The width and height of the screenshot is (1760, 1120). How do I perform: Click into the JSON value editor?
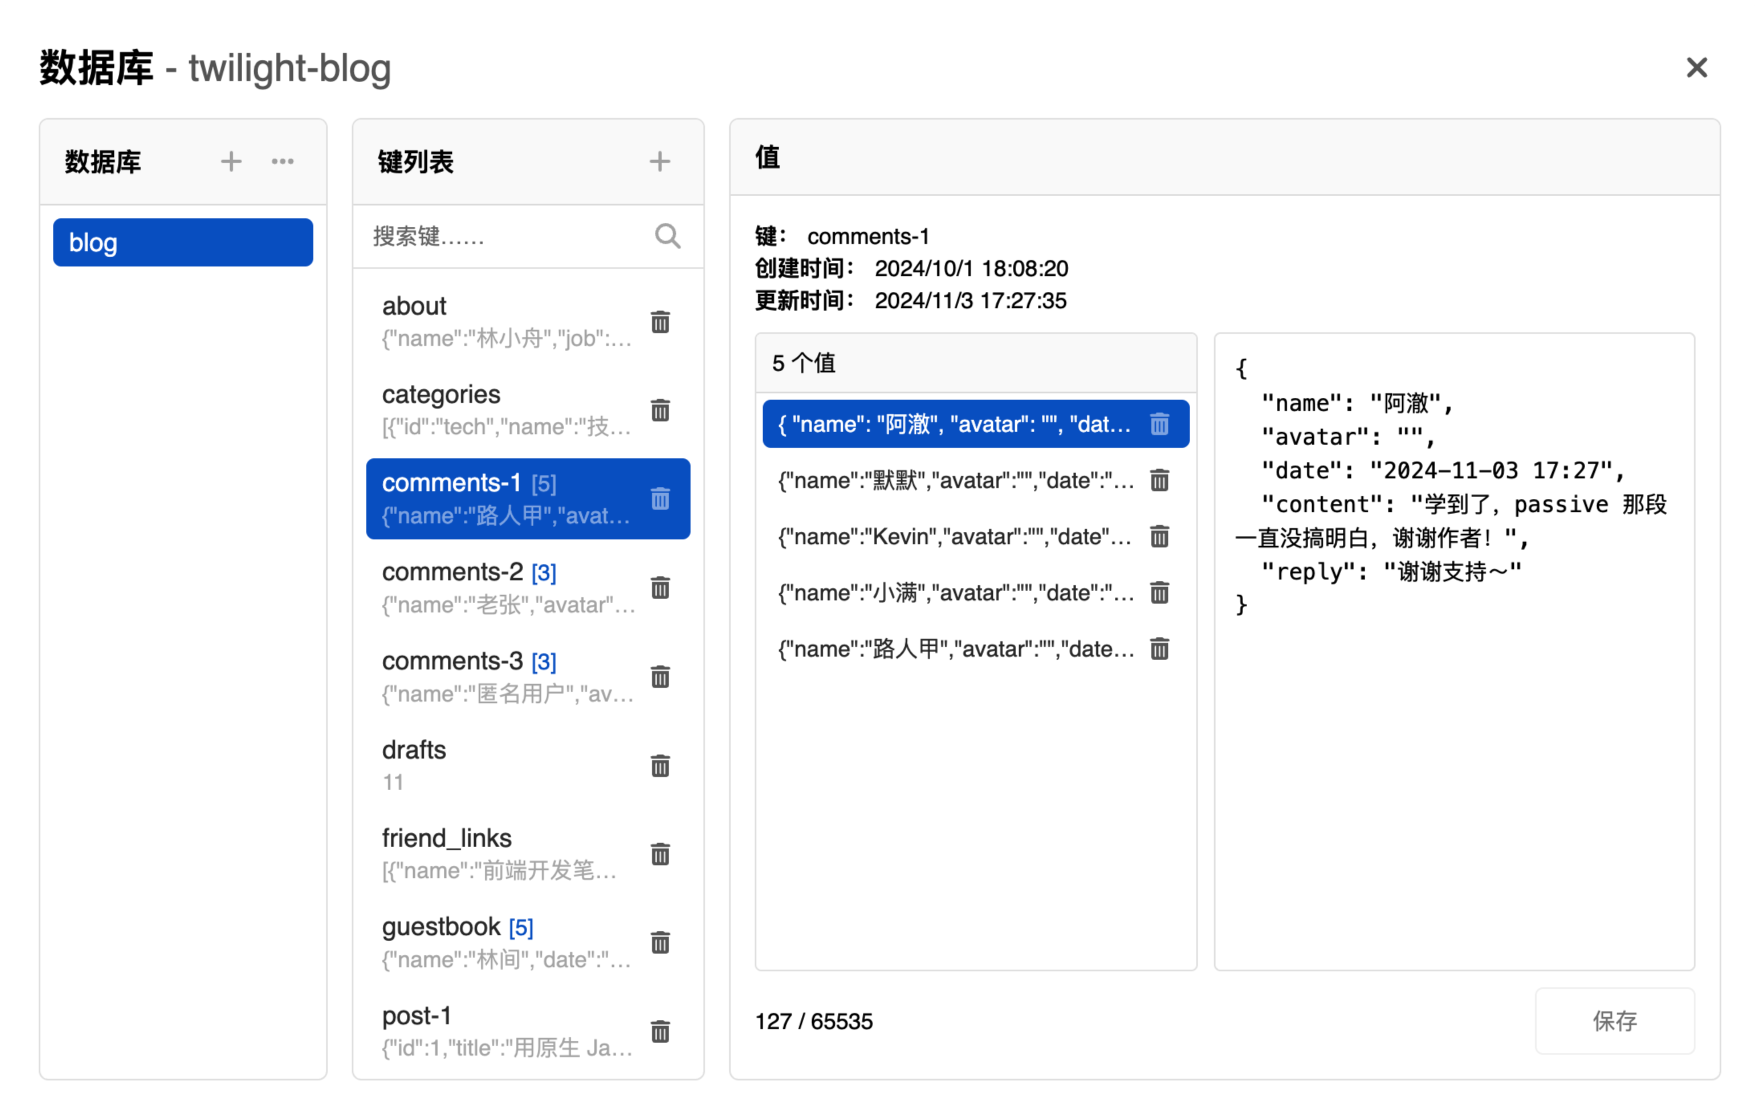(x=1455, y=652)
